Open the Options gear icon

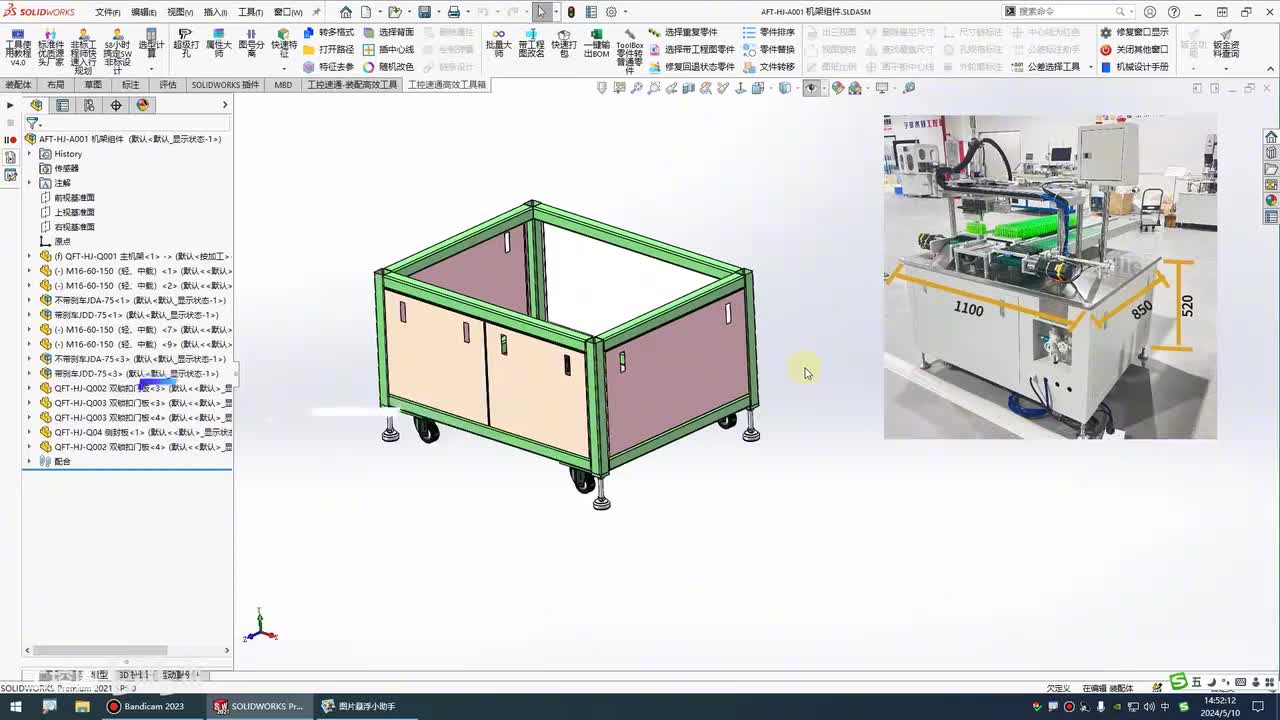(611, 12)
